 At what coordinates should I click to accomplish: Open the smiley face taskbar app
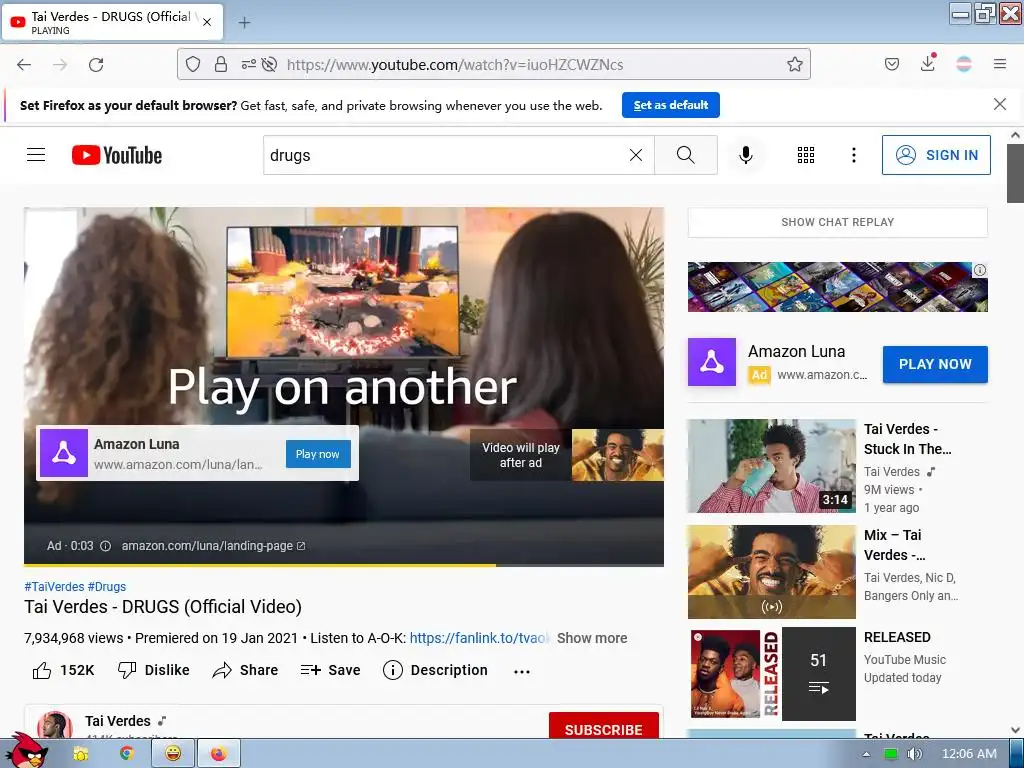(173, 754)
